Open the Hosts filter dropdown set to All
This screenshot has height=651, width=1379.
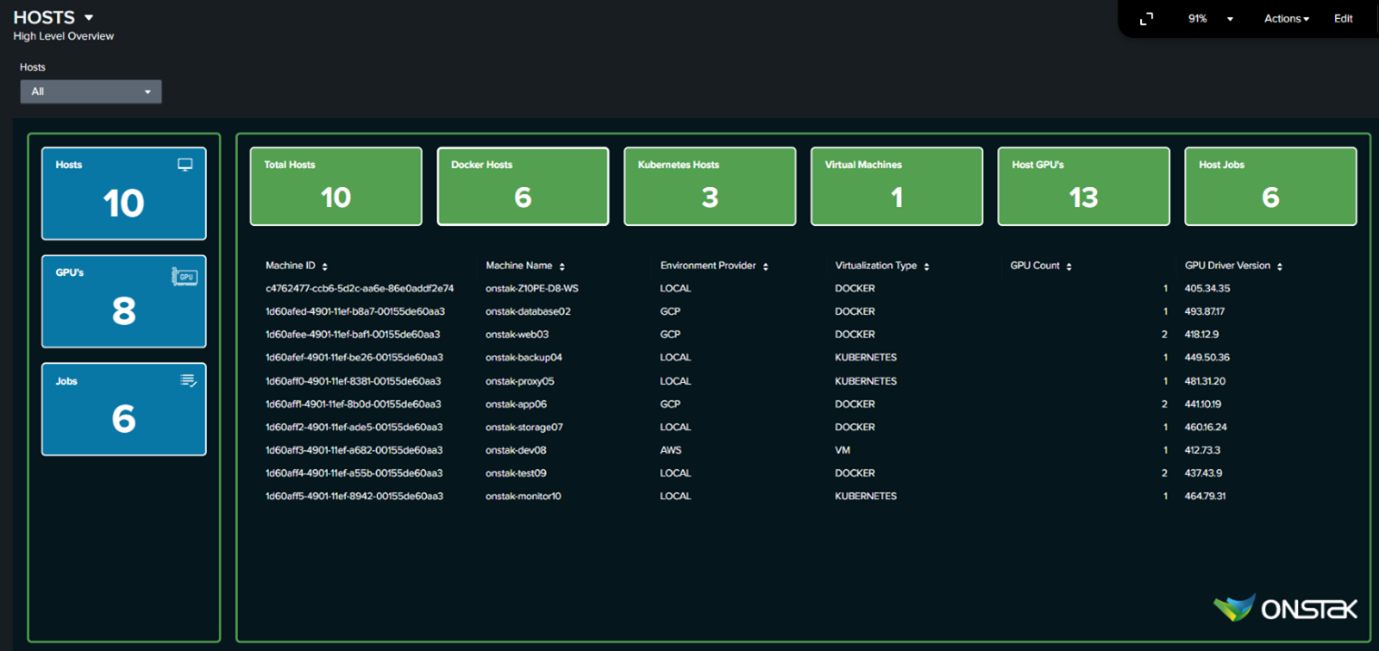[x=91, y=92]
